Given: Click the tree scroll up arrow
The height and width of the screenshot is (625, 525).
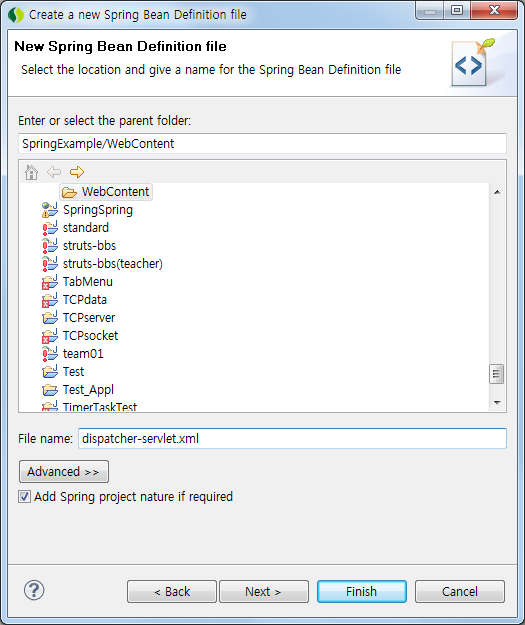Looking at the screenshot, I should pyautogui.click(x=497, y=192).
